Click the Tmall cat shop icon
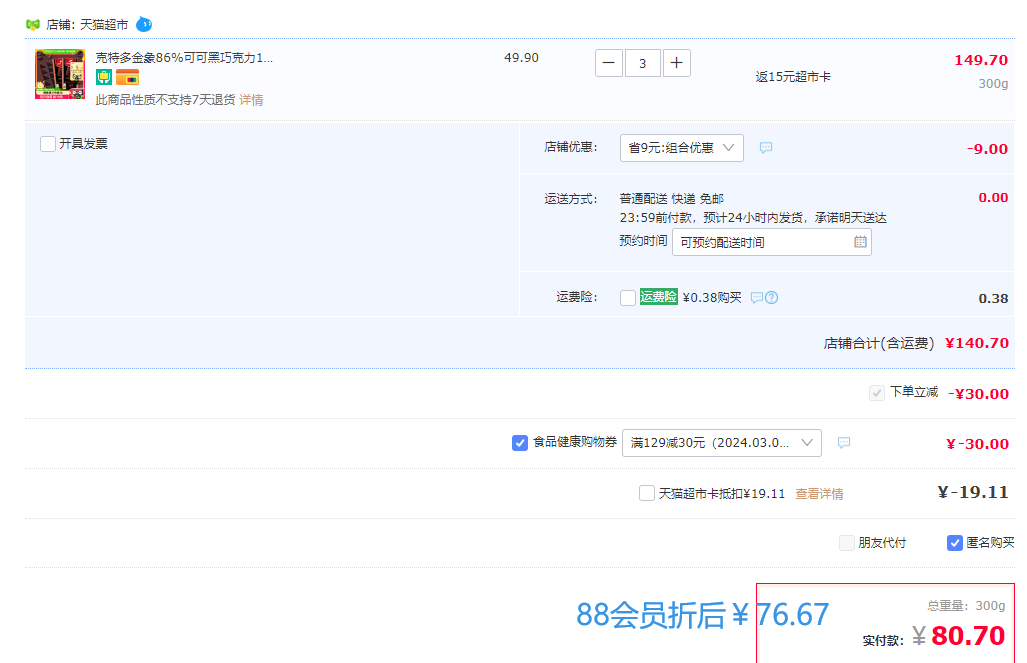This screenshot has height=663, width=1027. tap(33, 25)
